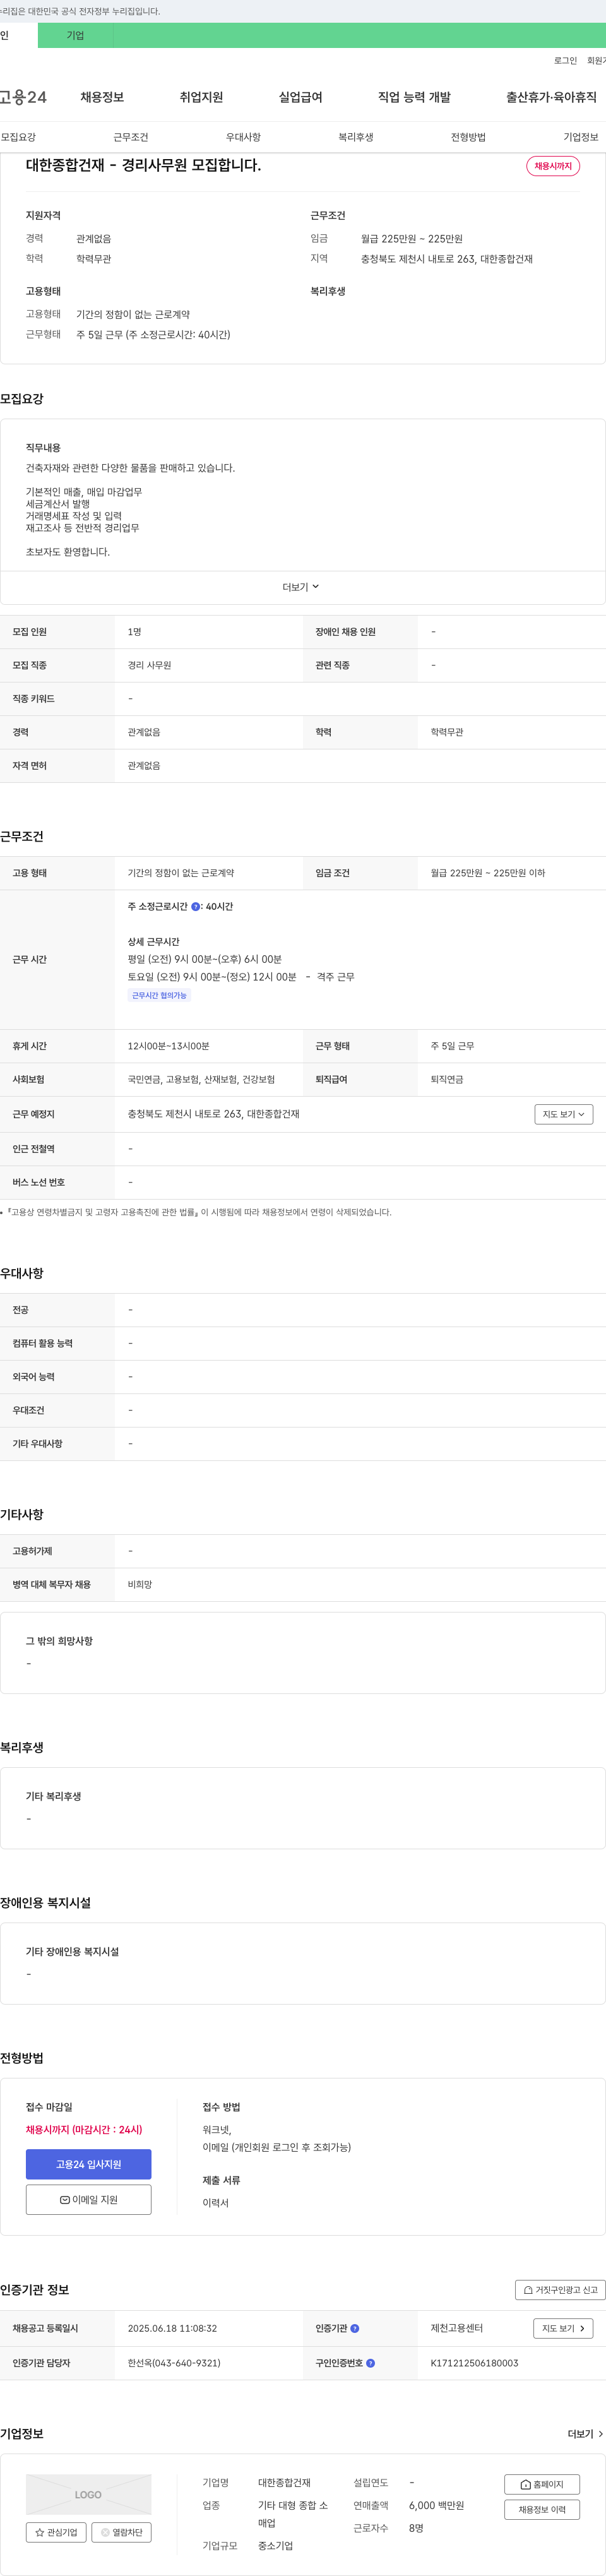Open the 채용정보 menu
This screenshot has height=2576, width=606.
click(x=102, y=97)
